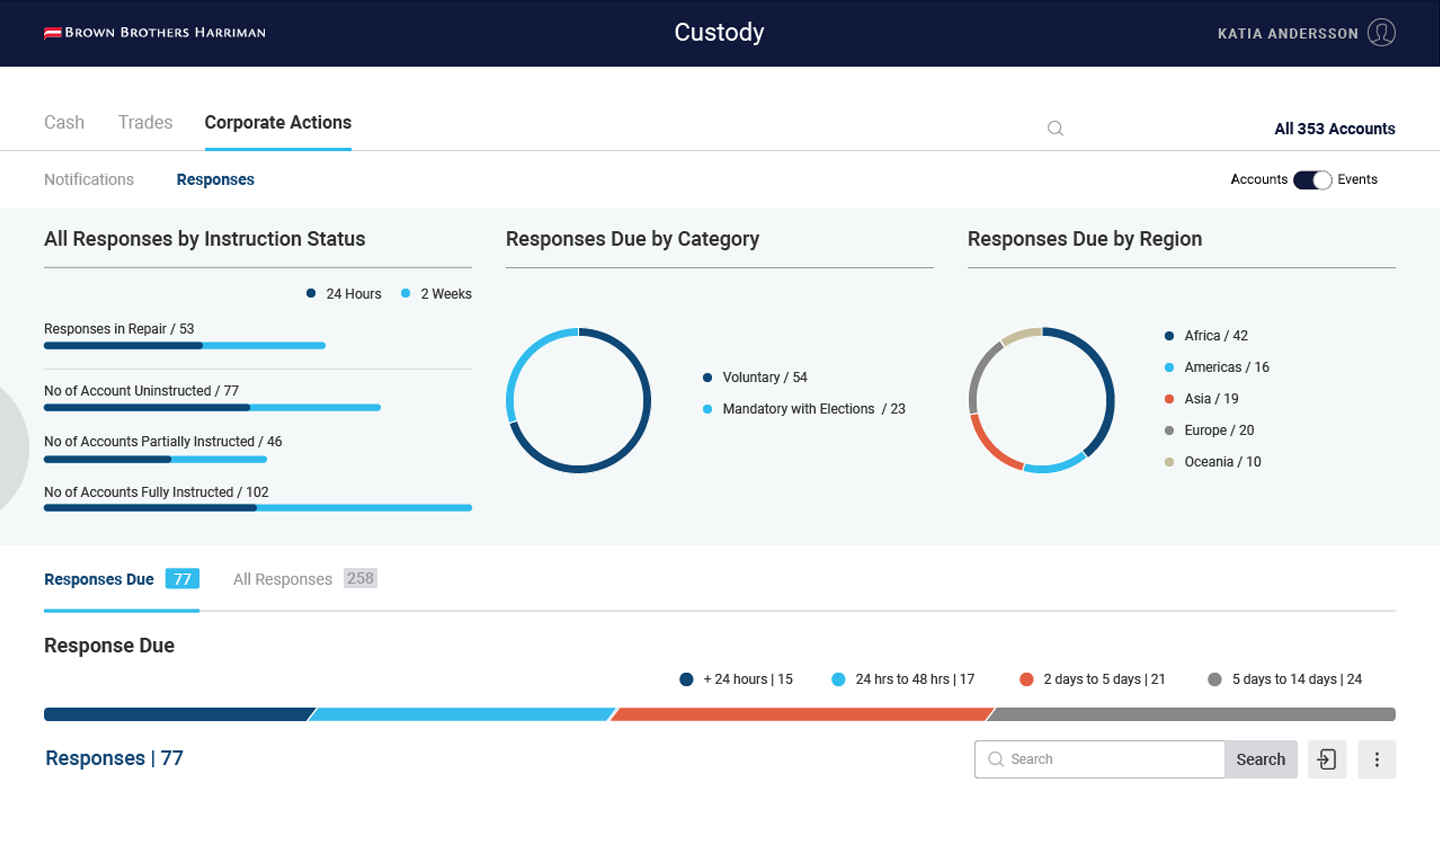Click the Search button
Screen dimensions: 1440x844
pos(1261,759)
